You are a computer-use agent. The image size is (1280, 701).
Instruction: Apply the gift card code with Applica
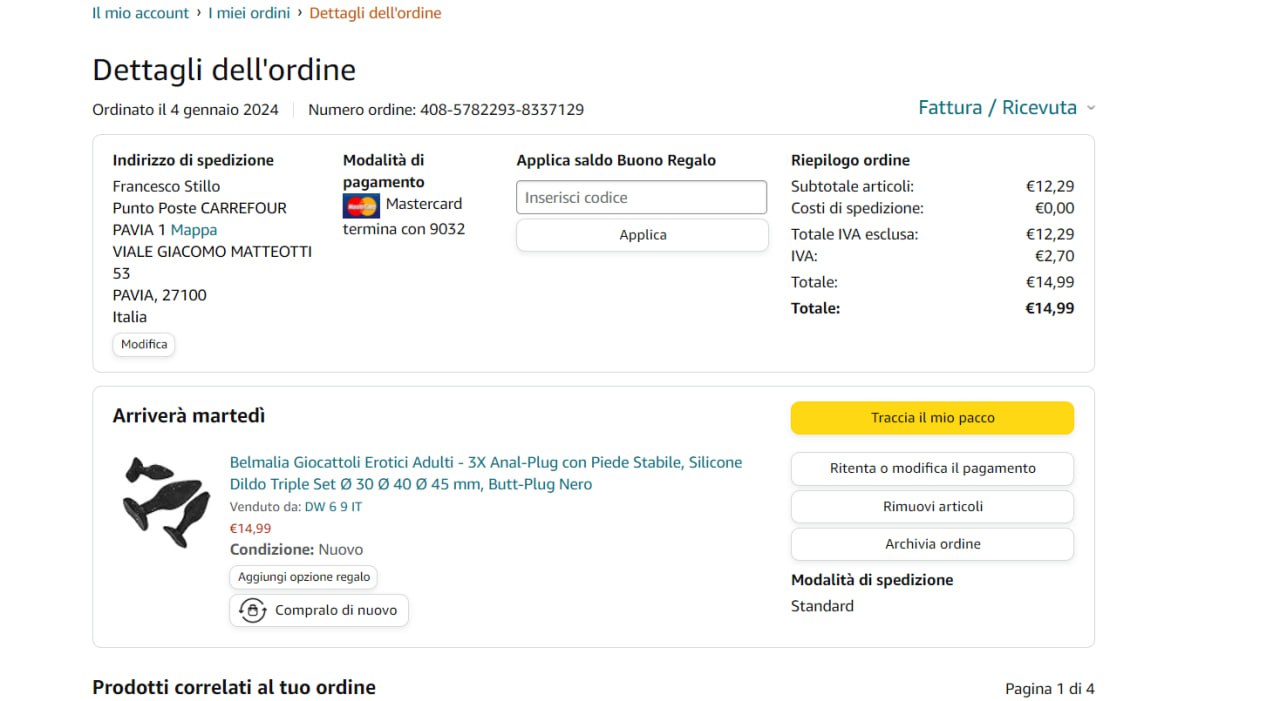(642, 235)
